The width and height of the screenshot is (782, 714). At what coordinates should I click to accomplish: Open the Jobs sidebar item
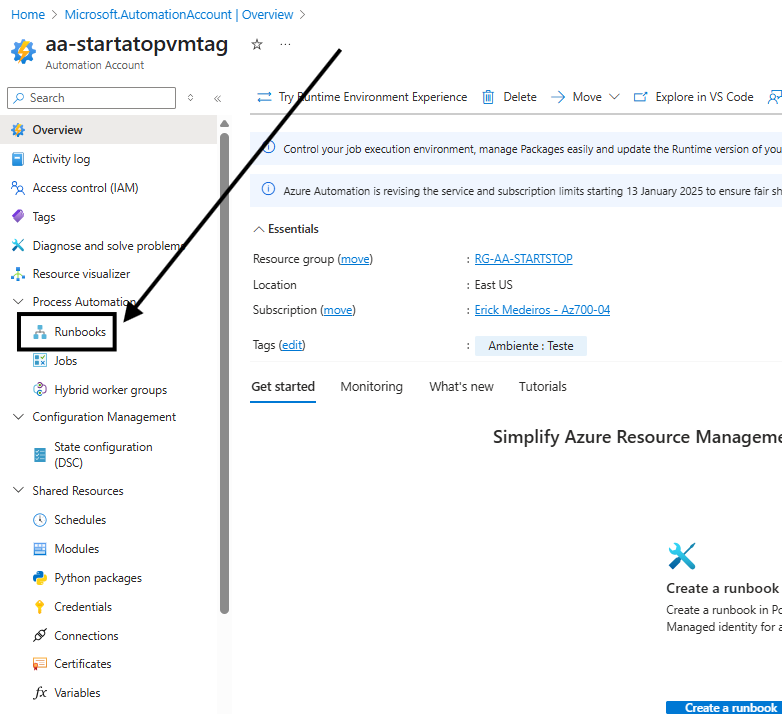click(65, 361)
